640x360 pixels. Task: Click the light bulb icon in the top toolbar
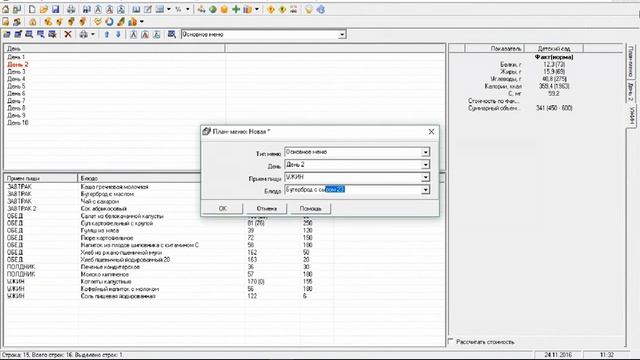point(309,9)
